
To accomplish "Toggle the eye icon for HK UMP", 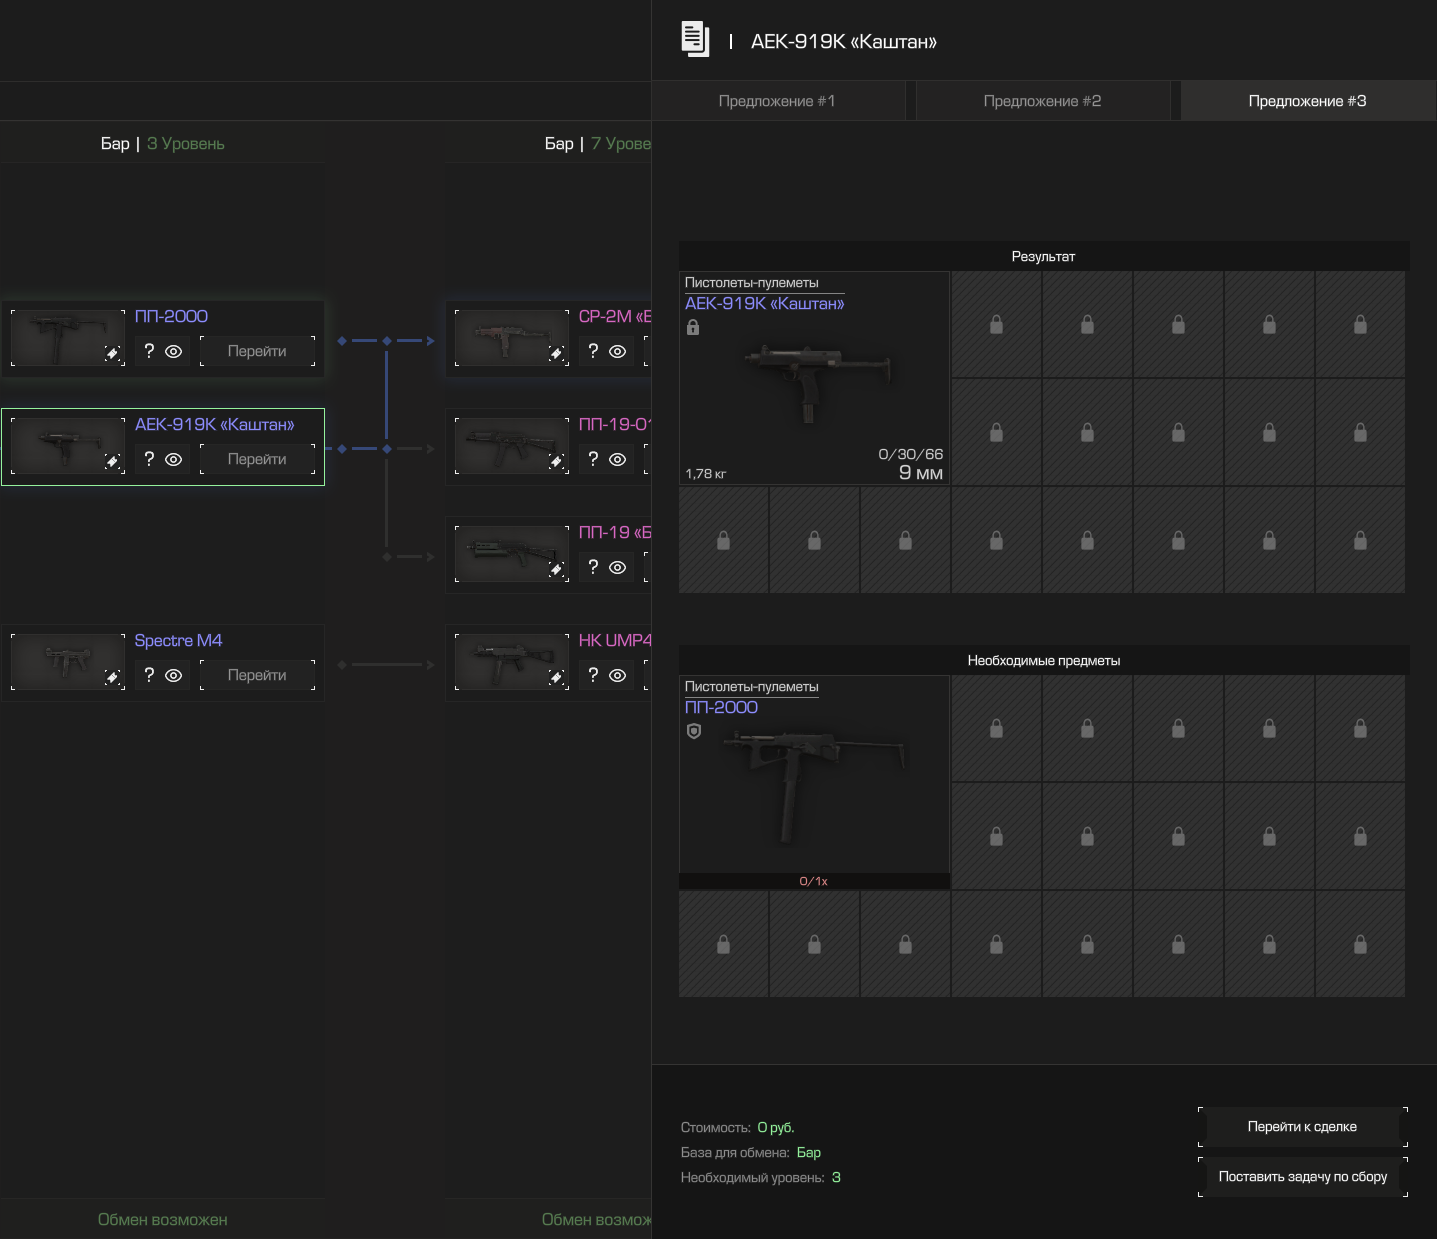I will pos(617,675).
